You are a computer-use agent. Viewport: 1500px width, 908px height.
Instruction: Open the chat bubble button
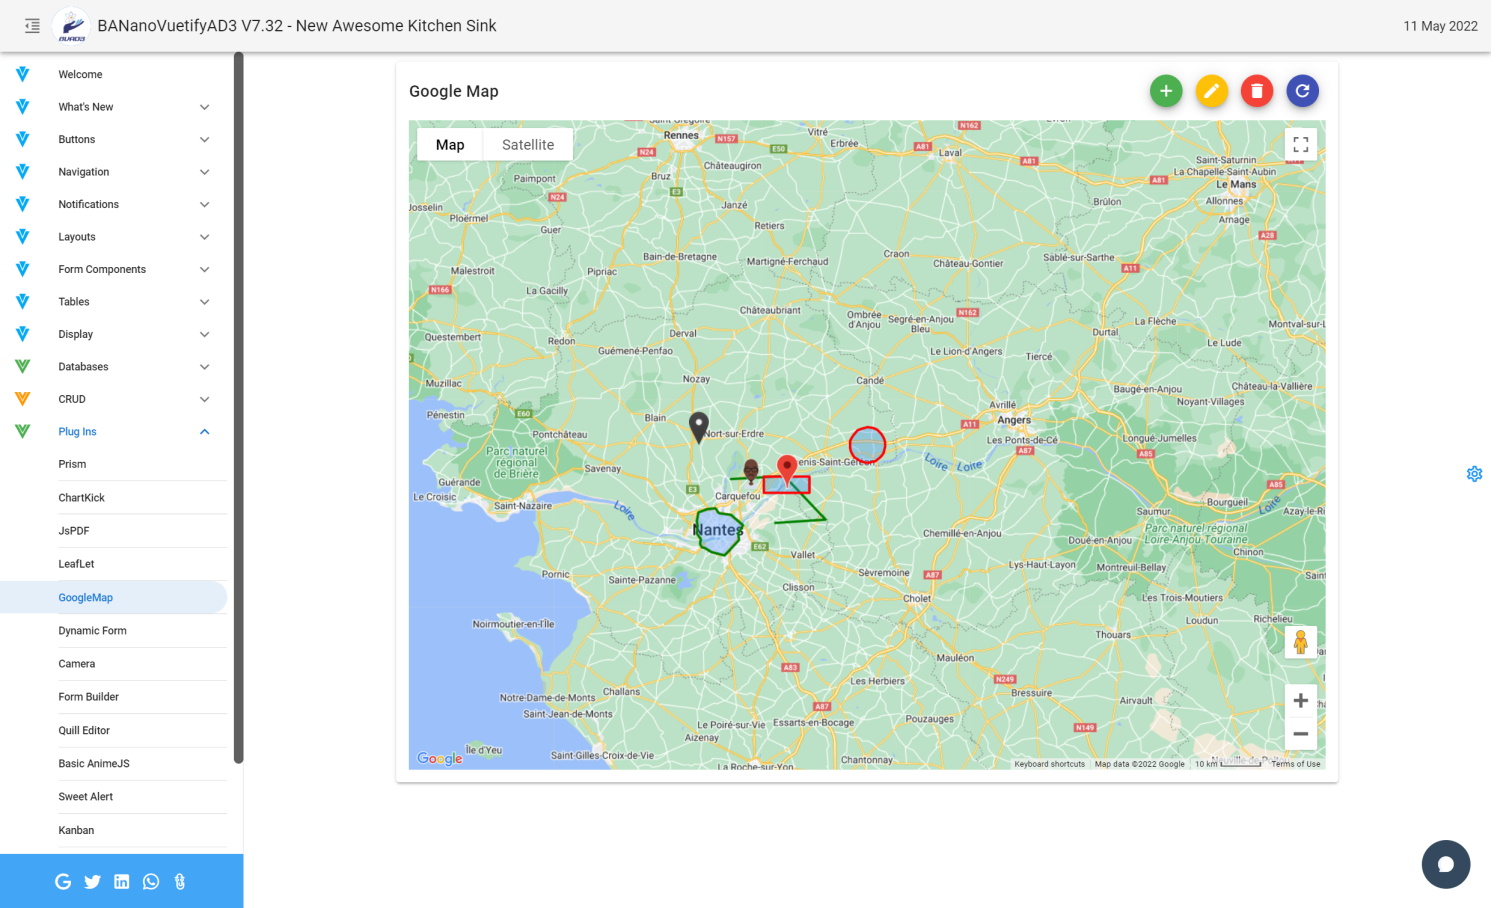coord(1446,864)
